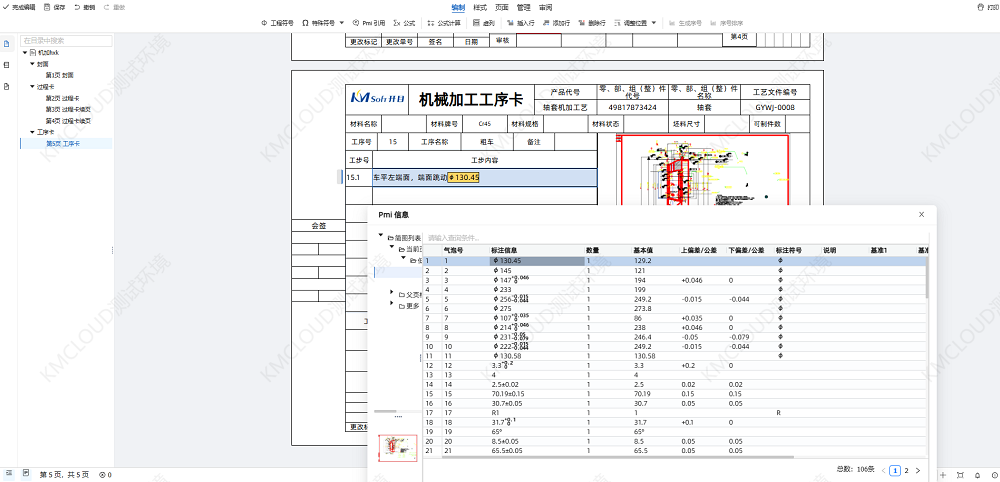The height and width of the screenshot is (482, 1000).
Task: Insert a row with 插入行
Action: [x=520, y=23]
